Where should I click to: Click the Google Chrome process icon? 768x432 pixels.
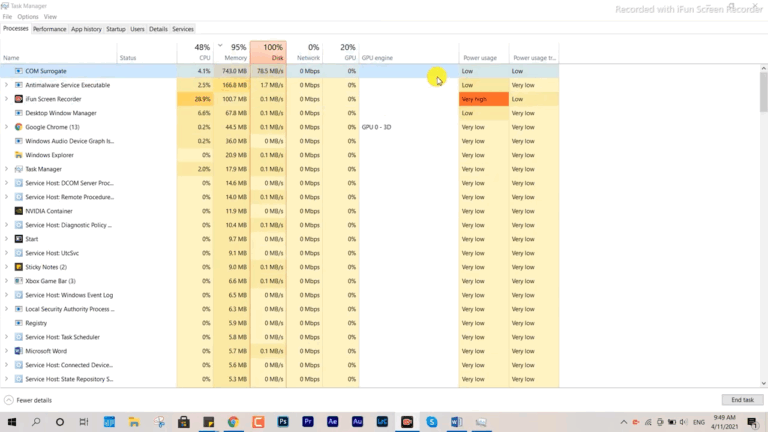pos(19,127)
